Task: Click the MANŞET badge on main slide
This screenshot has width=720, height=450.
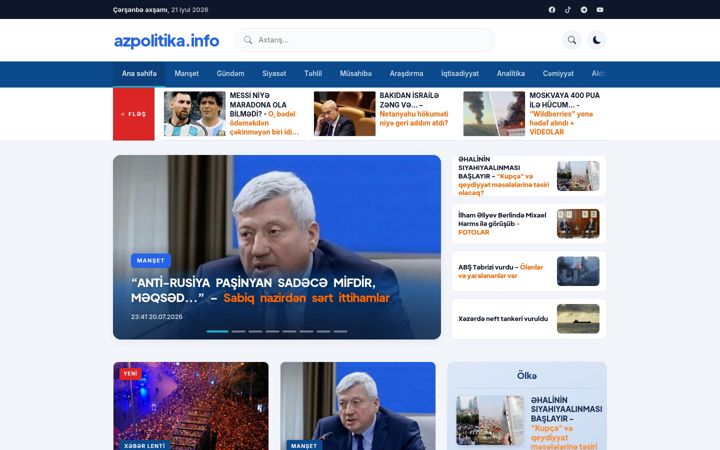Action: point(151,260)
